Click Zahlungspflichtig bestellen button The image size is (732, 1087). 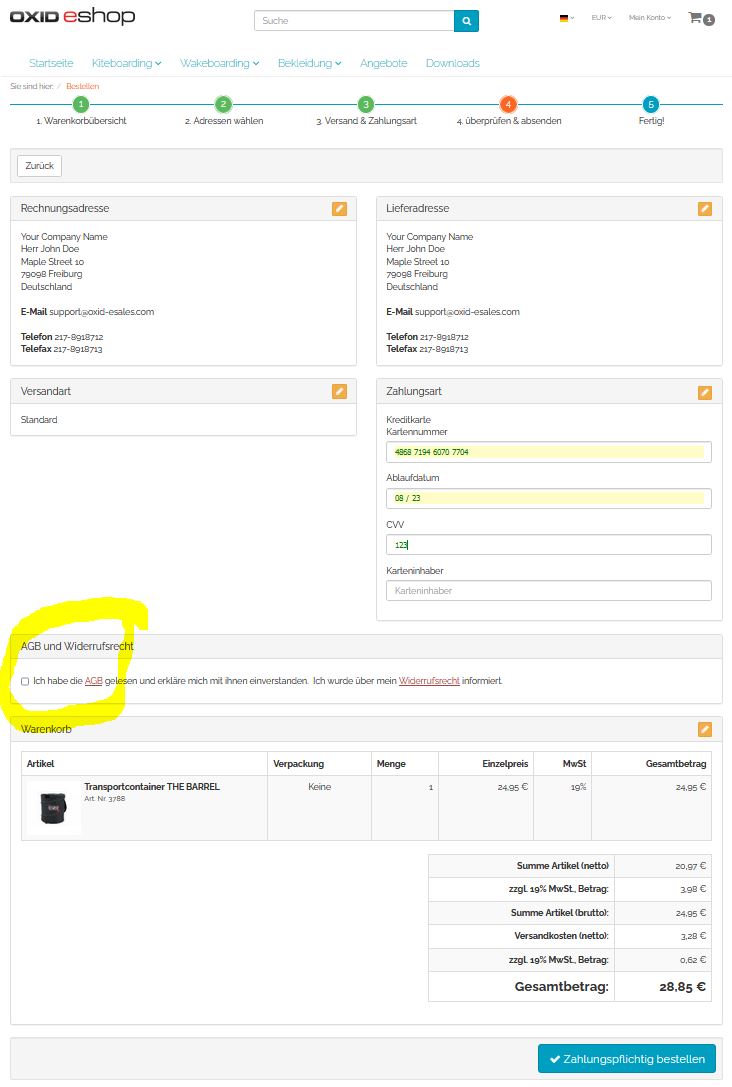pos(626,1059)
